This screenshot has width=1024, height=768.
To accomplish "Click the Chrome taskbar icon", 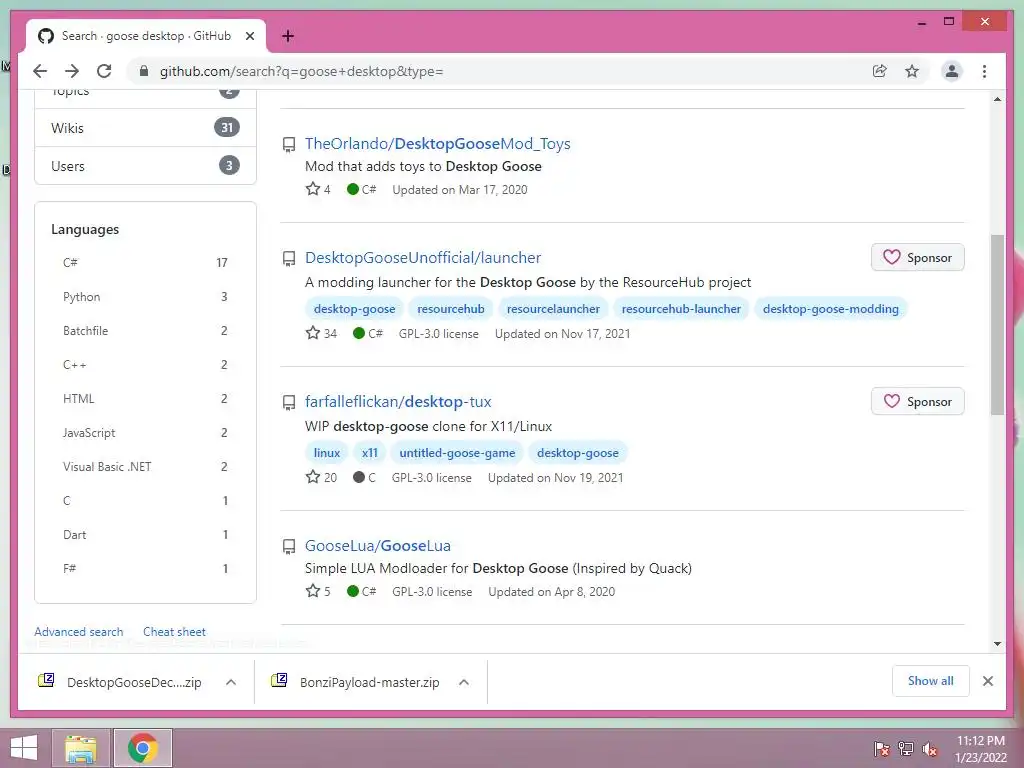I will [x=143, y=748].
